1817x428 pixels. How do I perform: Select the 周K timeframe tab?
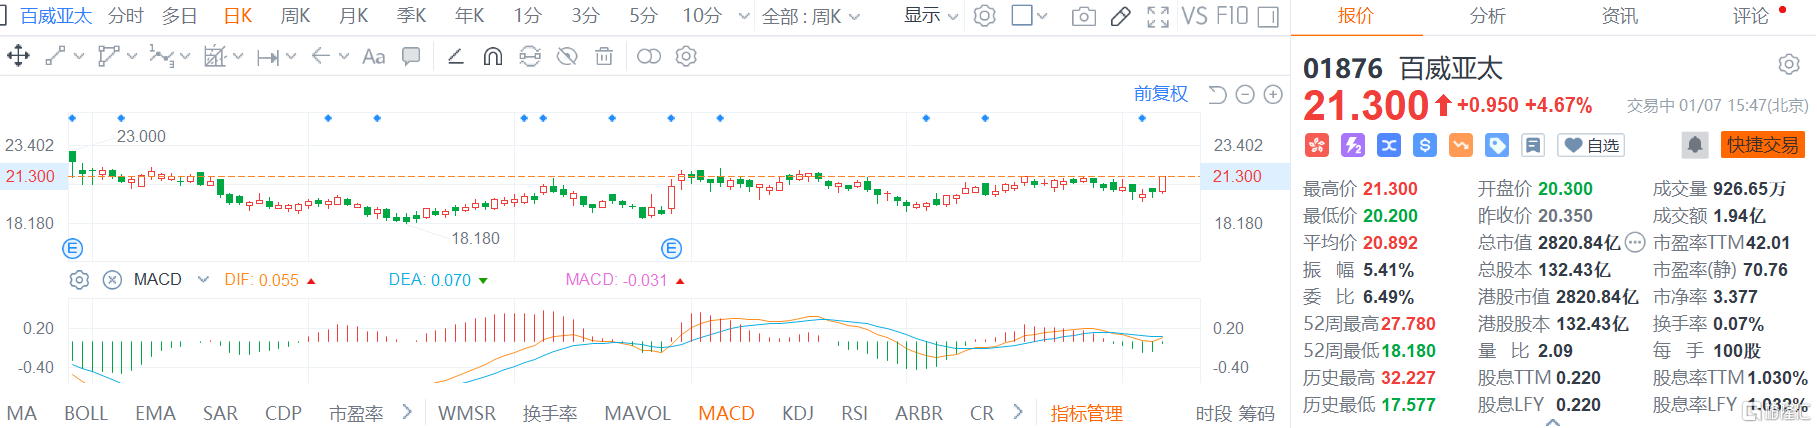point(295,16)
